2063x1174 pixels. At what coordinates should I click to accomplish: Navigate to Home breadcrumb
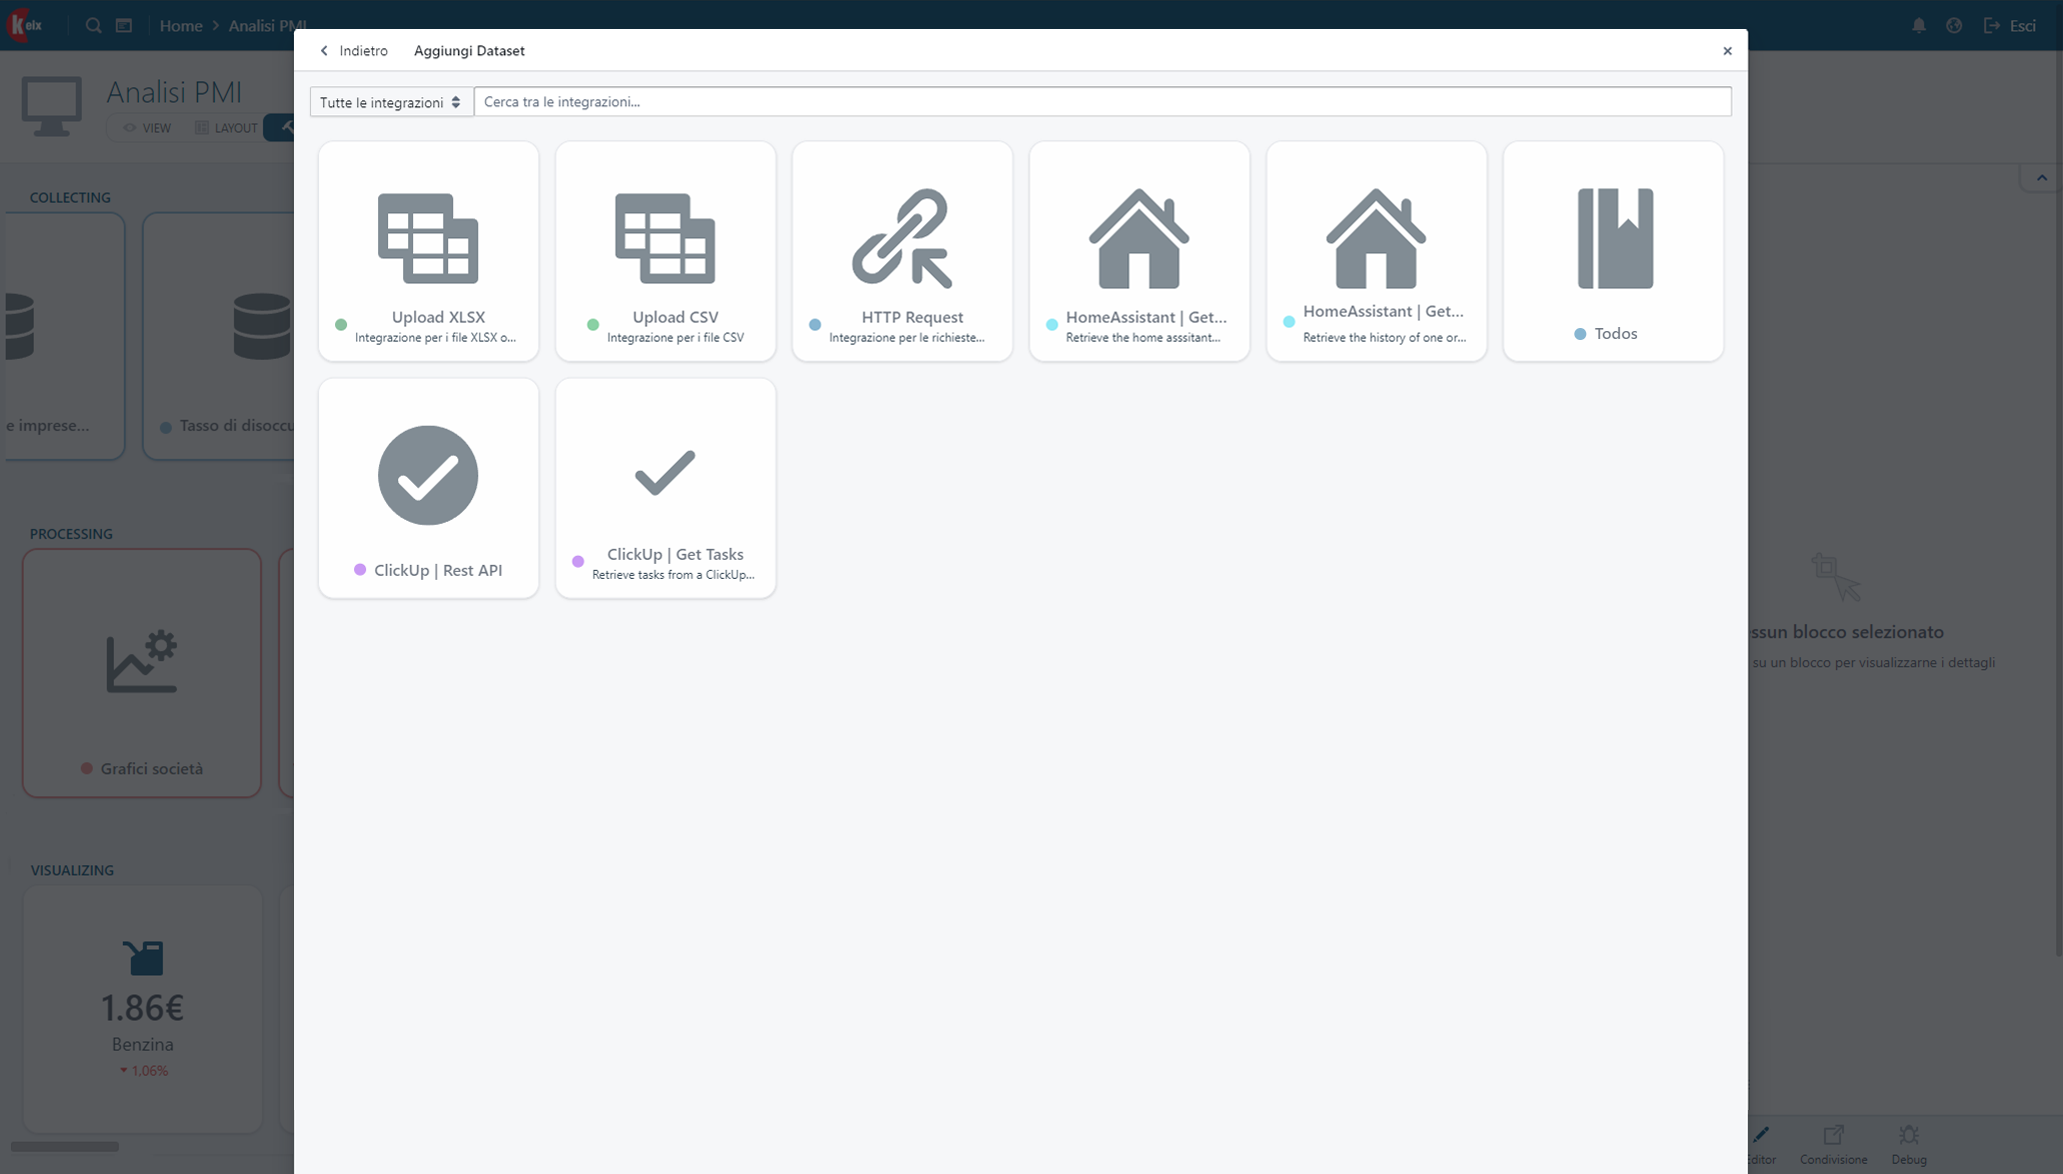(181, 25)
